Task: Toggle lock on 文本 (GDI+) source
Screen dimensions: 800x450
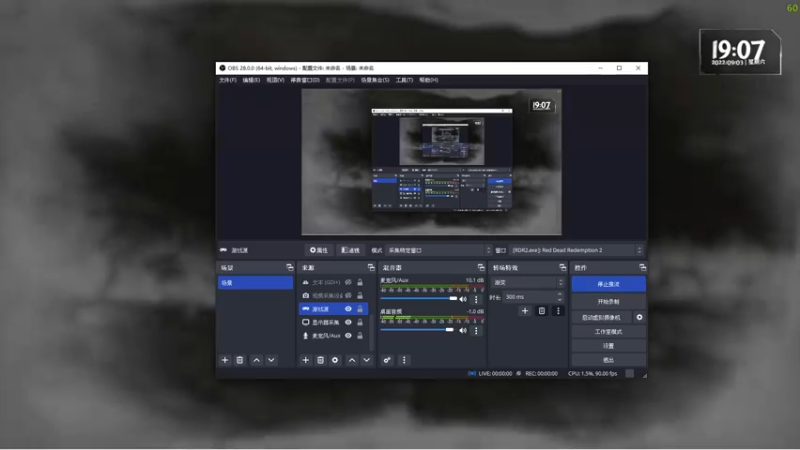Action: 360,282
